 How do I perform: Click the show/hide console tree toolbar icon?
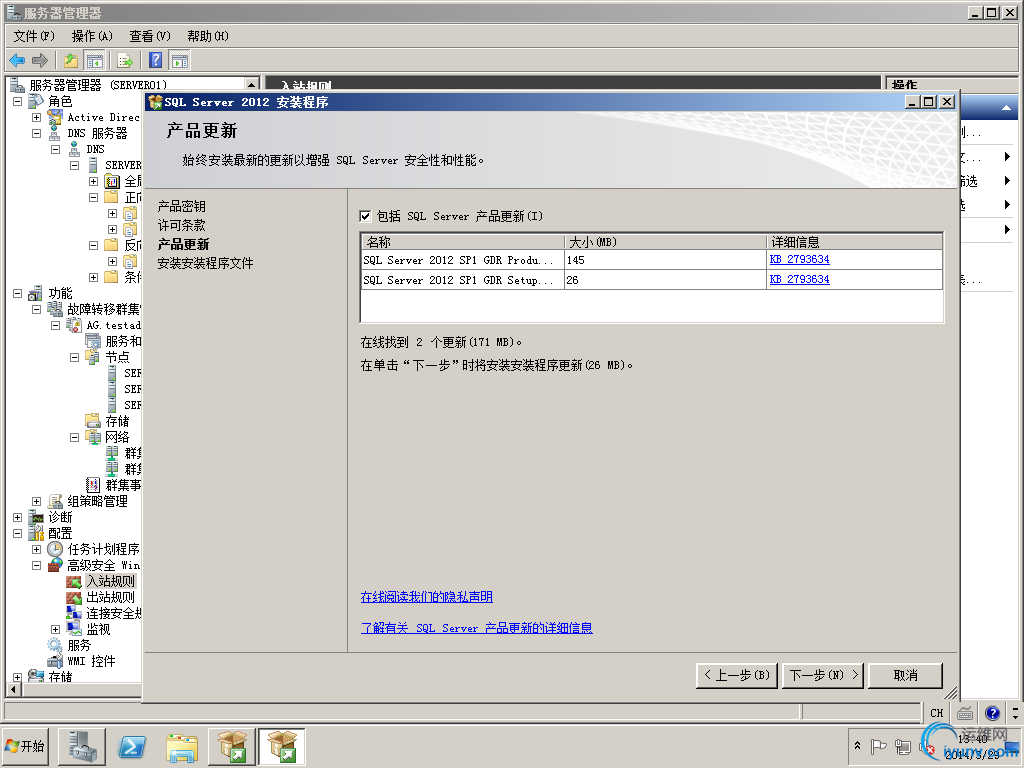click(x=95, y=60)
